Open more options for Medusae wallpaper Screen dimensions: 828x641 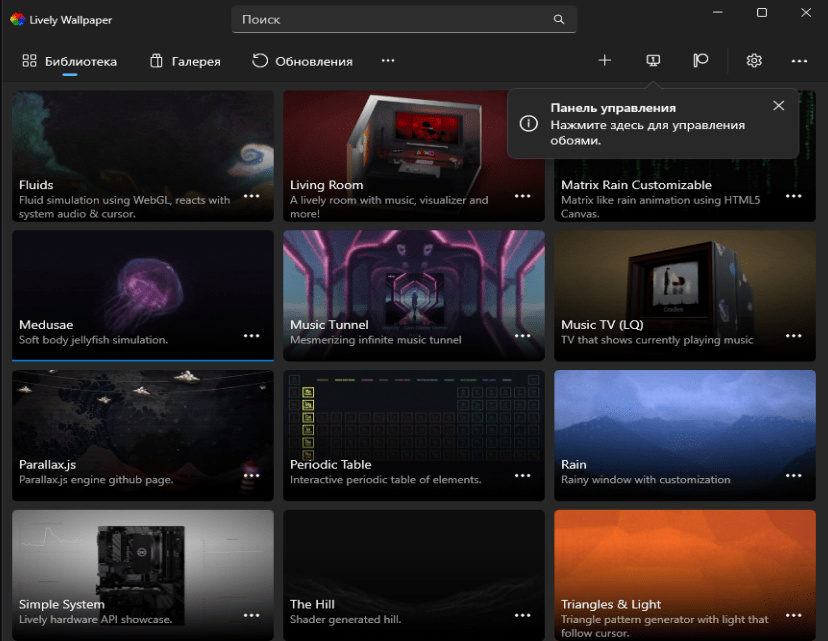pyautogui.click(x=251, y=336)
